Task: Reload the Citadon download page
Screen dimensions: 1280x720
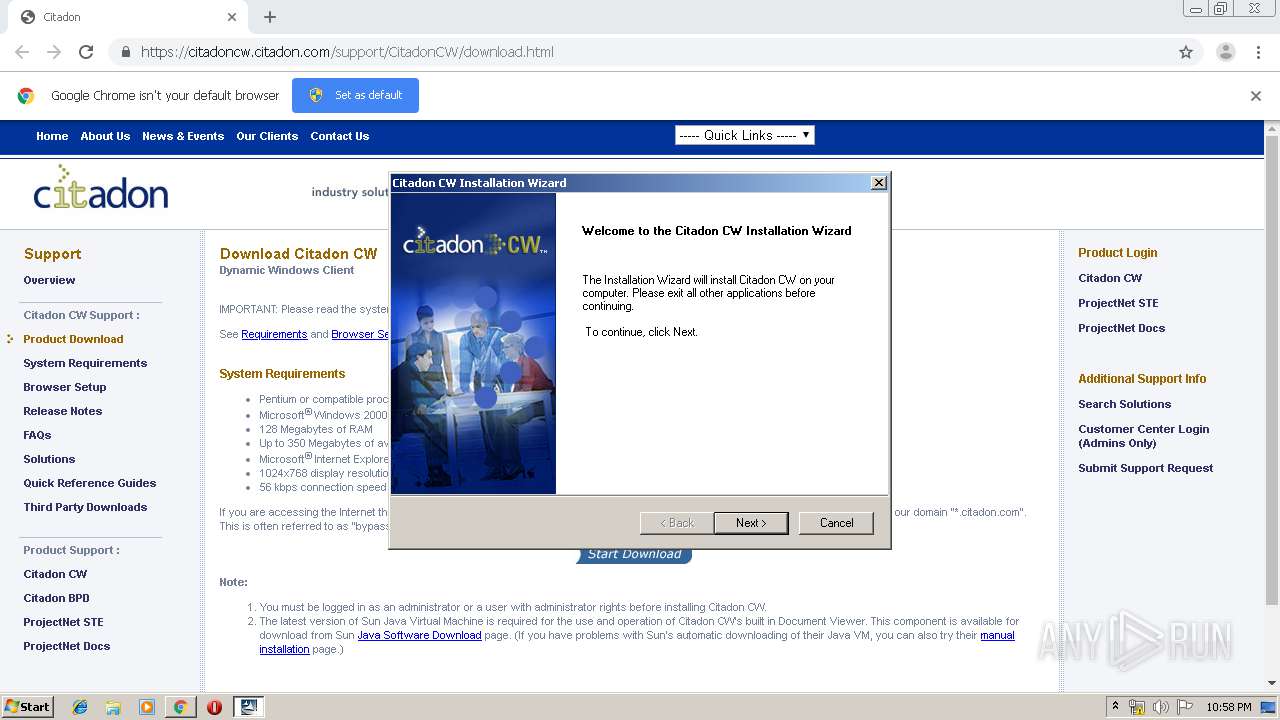Action: click(x=86, y=52)
